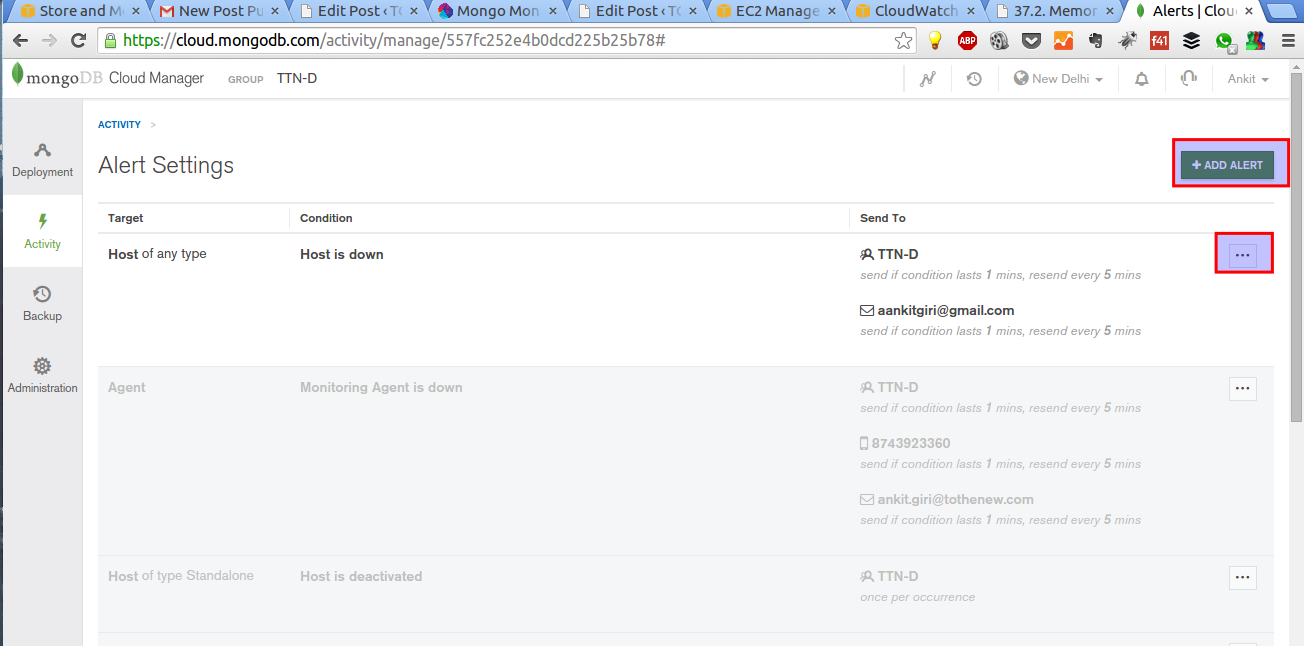1304x646 pixels.
Task: Click the ACTIVITY breadcrumb link
Action: click(119, 125)
